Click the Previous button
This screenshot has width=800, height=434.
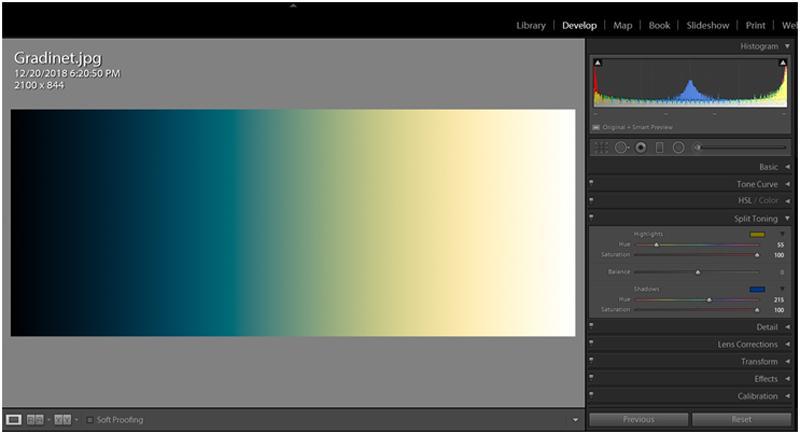point(638,419)
